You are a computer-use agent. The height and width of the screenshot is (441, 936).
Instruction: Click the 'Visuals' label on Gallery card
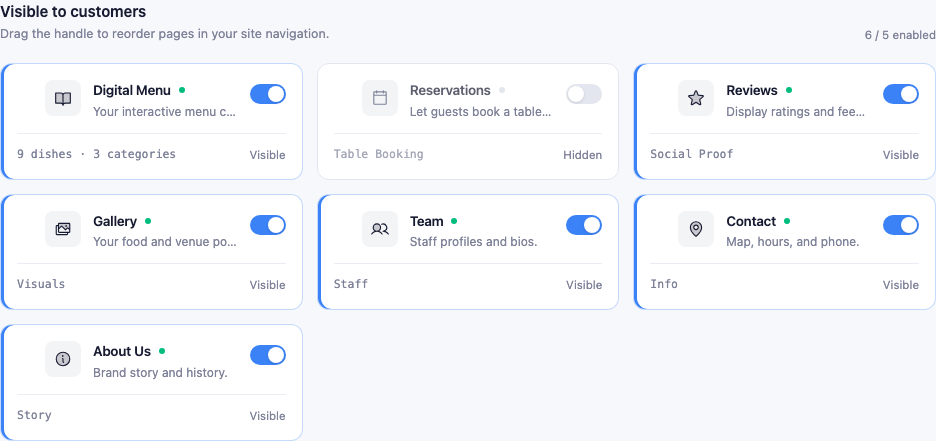pos(41,284)
